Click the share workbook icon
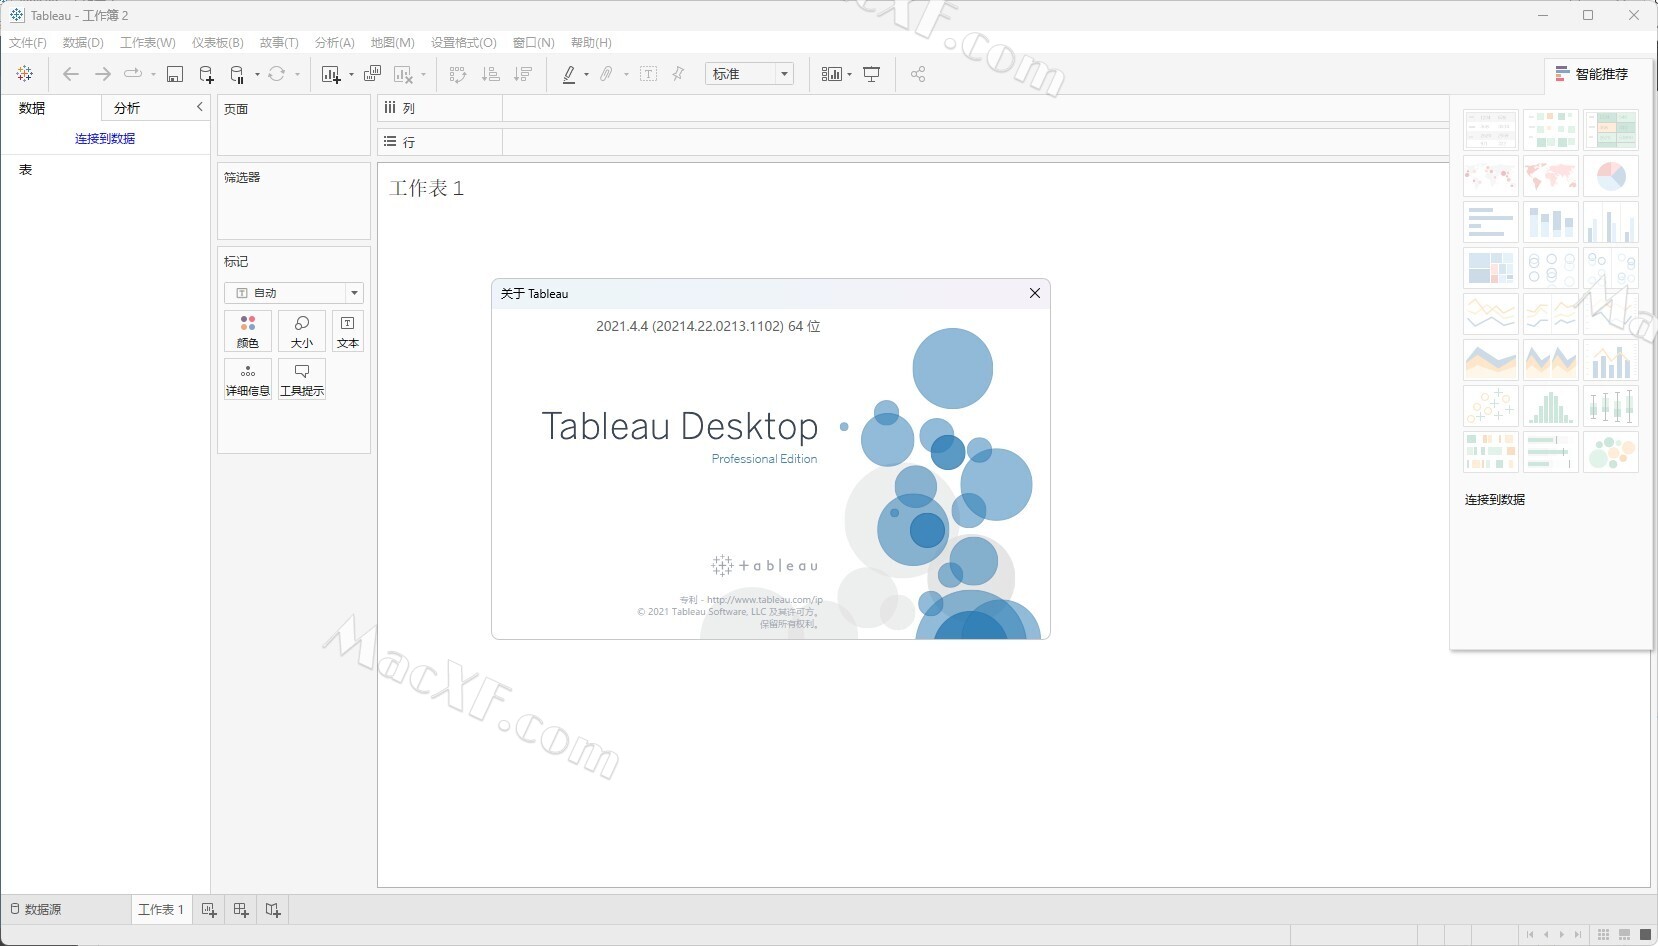Screen dimensions: 1658x946 point(918,74)
